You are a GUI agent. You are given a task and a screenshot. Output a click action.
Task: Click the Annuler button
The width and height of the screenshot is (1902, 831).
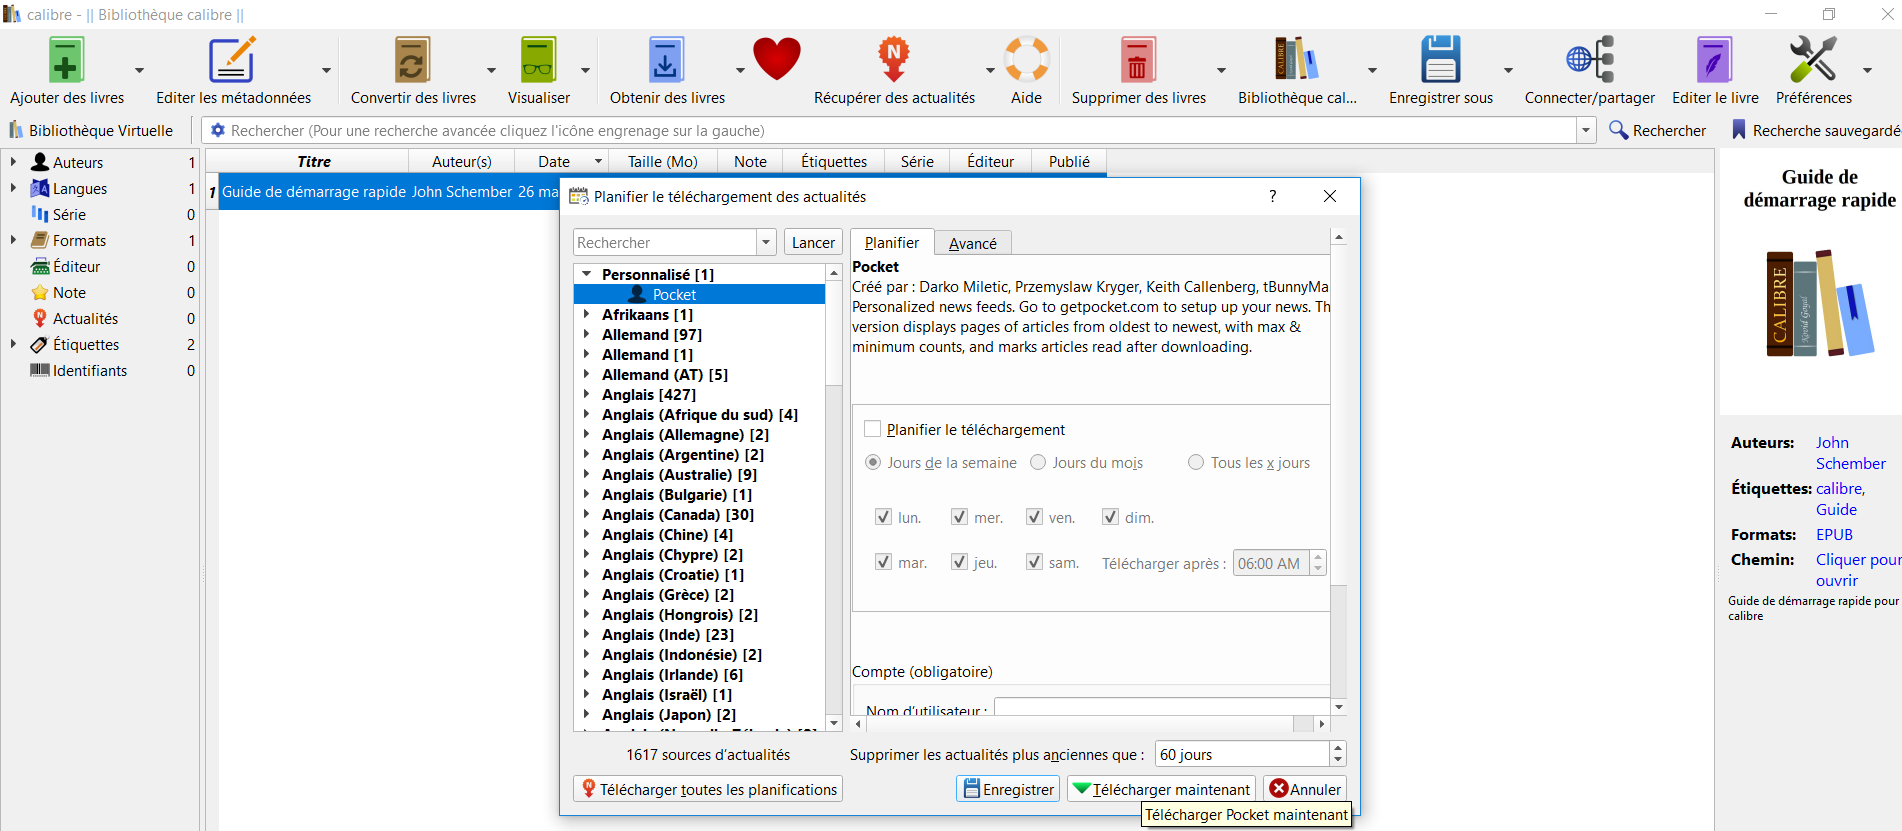pyautogui.click(x=1305, y=789)
